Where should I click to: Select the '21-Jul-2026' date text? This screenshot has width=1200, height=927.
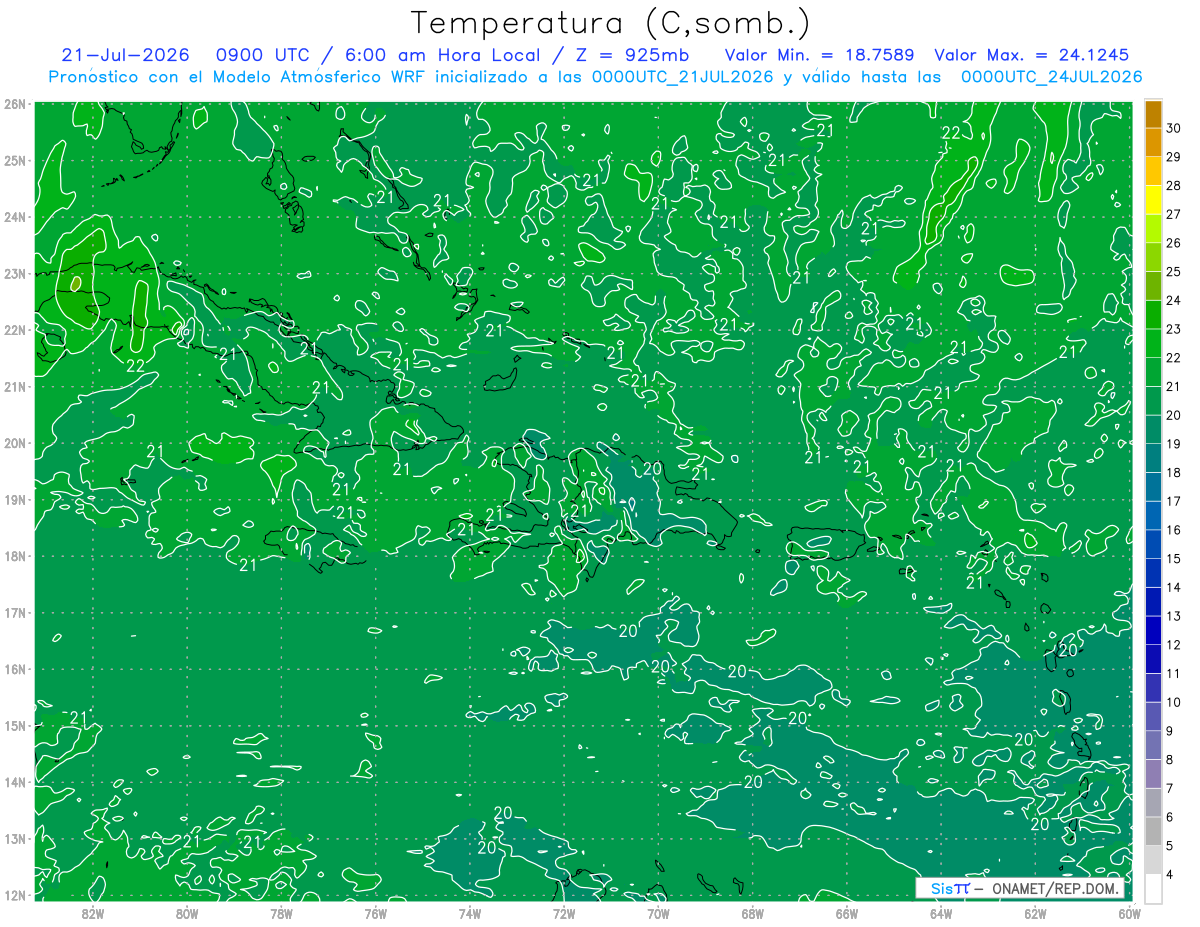125,55
